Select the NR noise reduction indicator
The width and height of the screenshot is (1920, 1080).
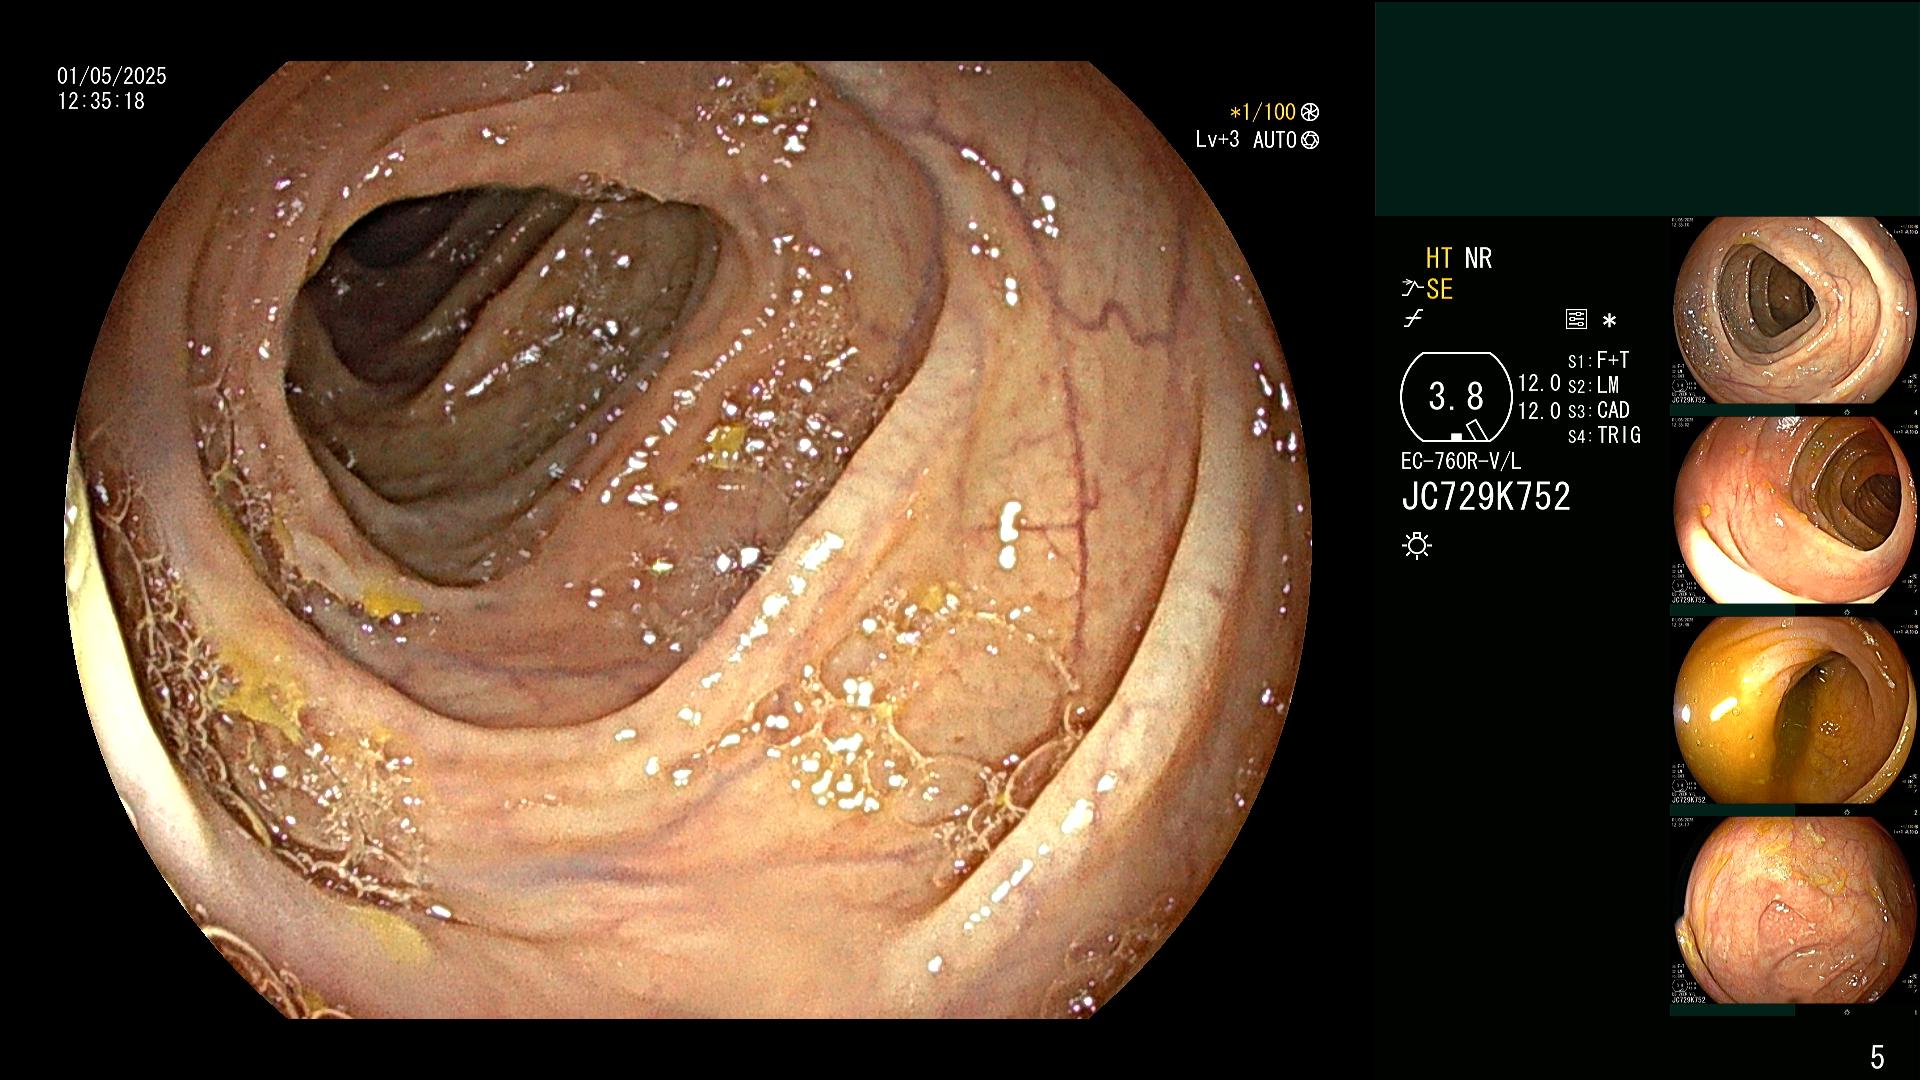point(1478,258)
